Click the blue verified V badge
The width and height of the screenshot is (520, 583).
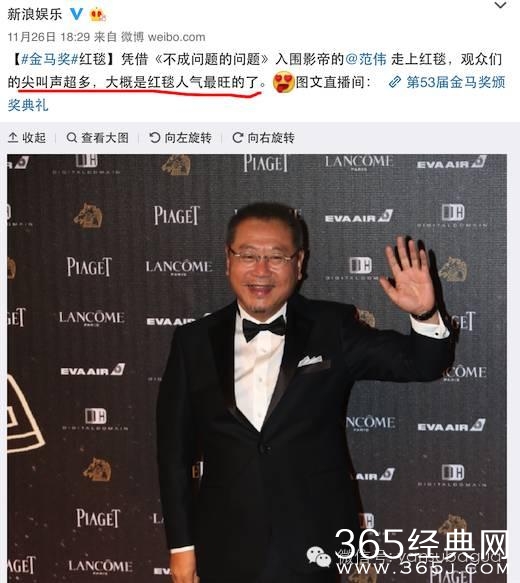pyautogui.click(x=77, y=14)
